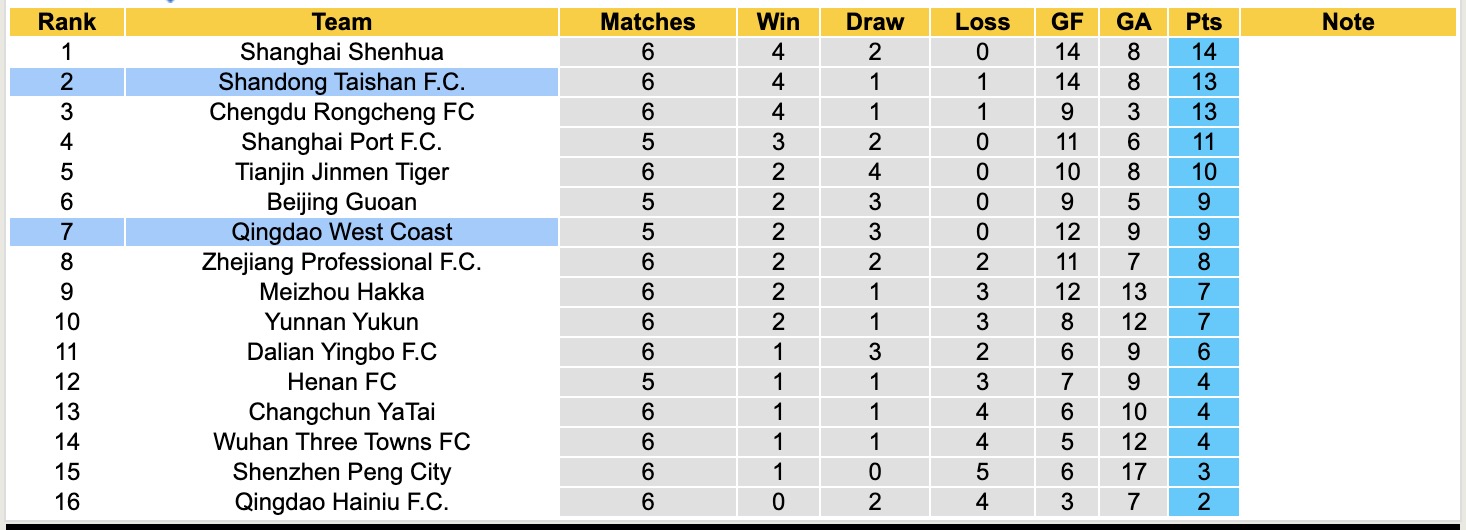The image size is (1466, 530).
Task: Select rank 16 cell in table
Action: point(67,502)
